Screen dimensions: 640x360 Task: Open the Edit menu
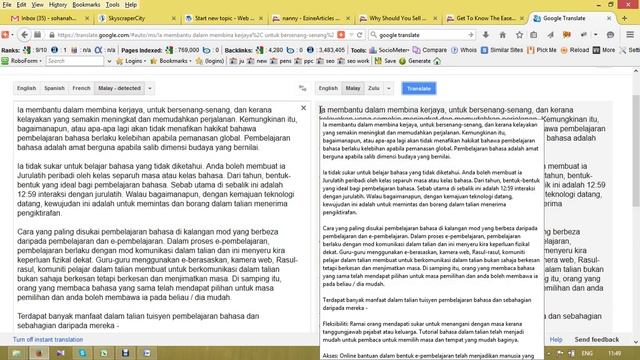(x=21, y=5)
